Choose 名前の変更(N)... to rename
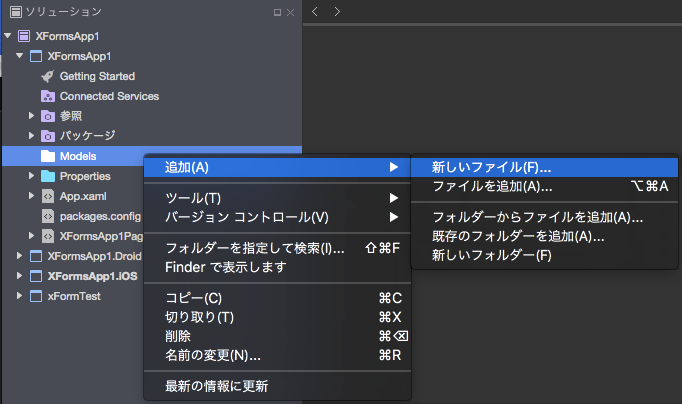The image size is (682, 404). pos(277,355)
